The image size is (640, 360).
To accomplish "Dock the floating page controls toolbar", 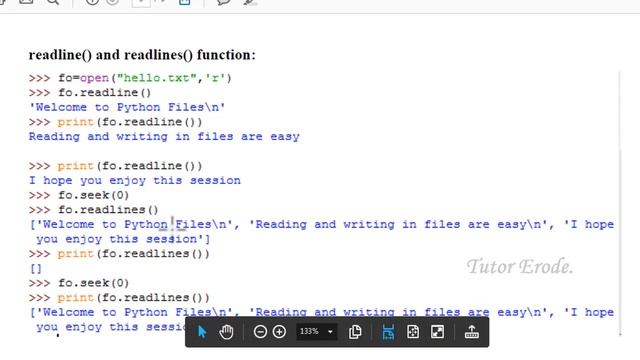I will click(x=472, y=332).
